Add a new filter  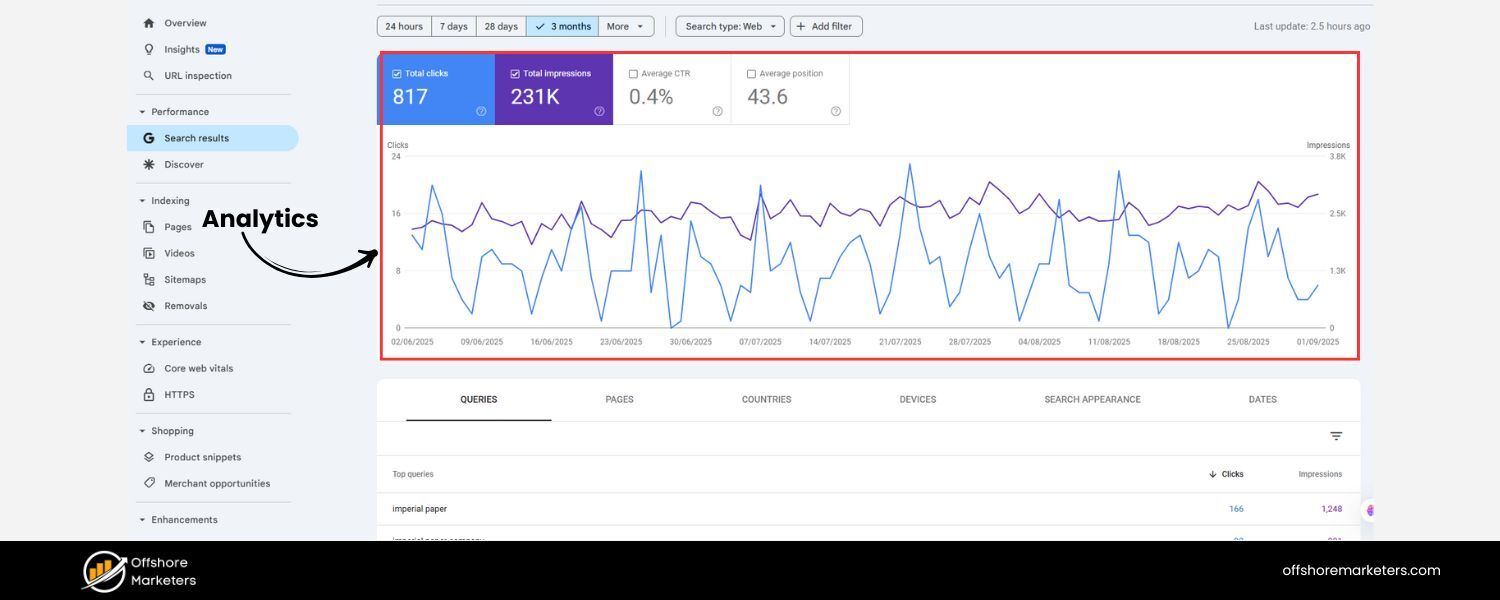coord(826,26)
